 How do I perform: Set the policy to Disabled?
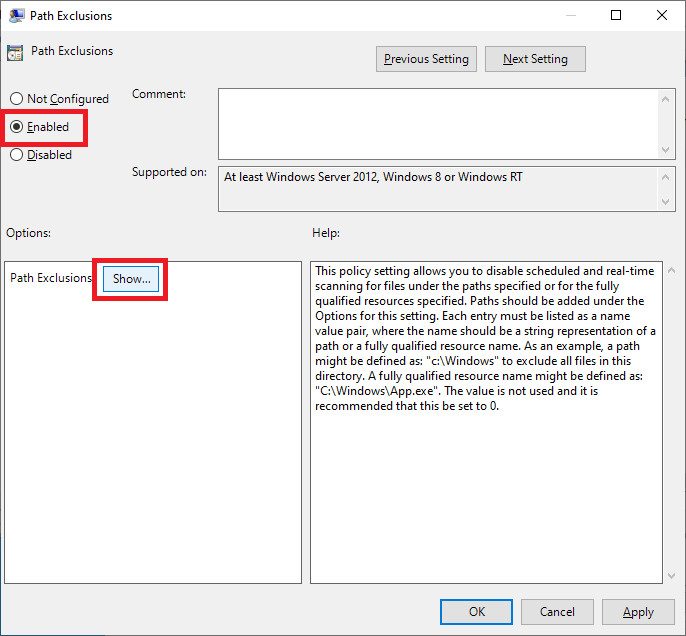pos(16,155)
